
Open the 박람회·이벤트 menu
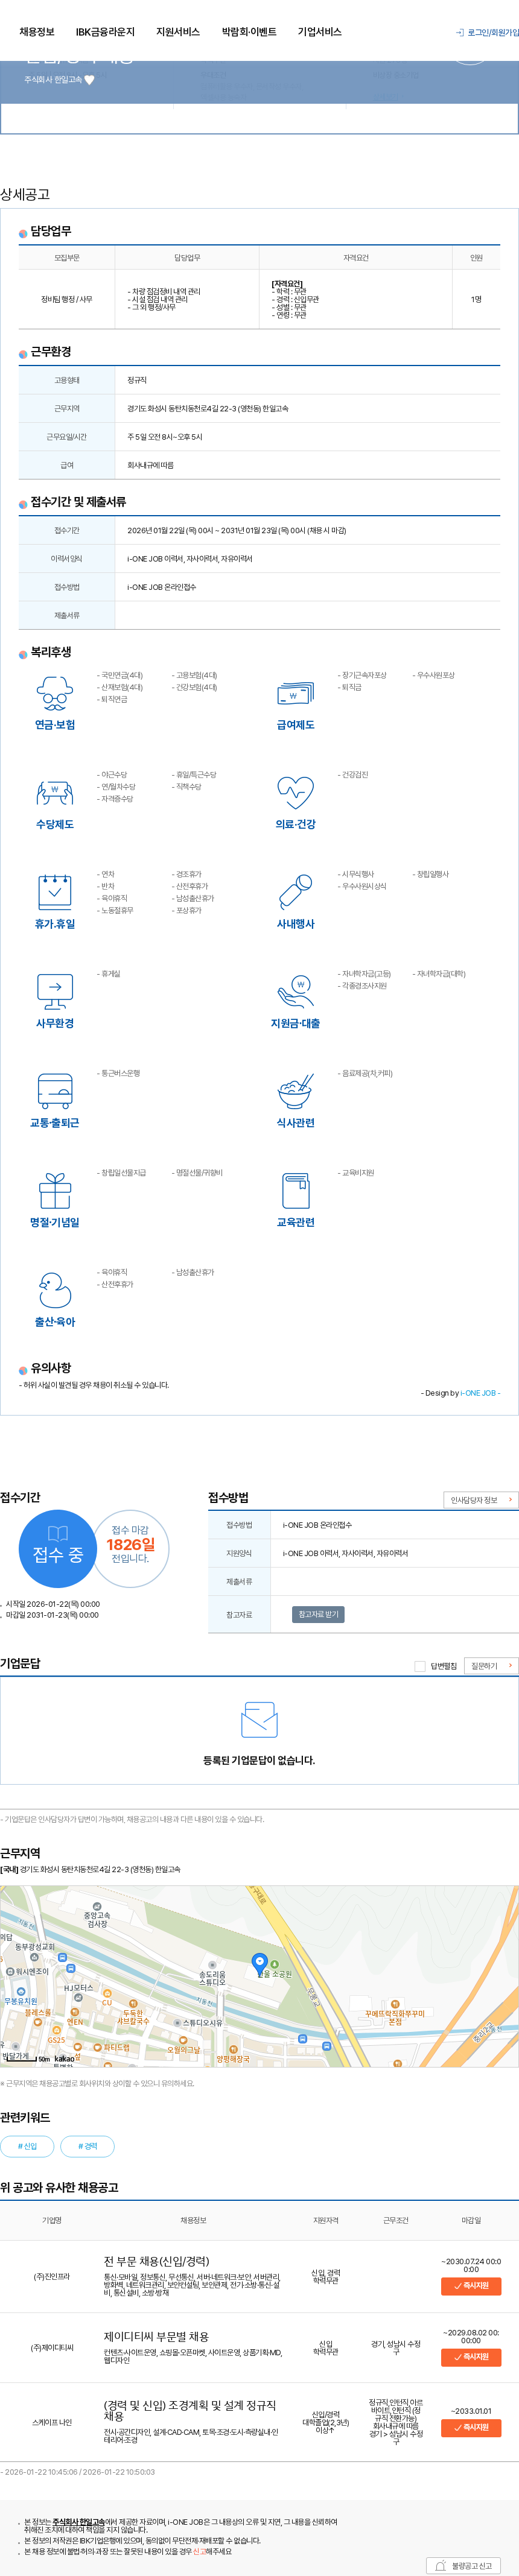249,32
